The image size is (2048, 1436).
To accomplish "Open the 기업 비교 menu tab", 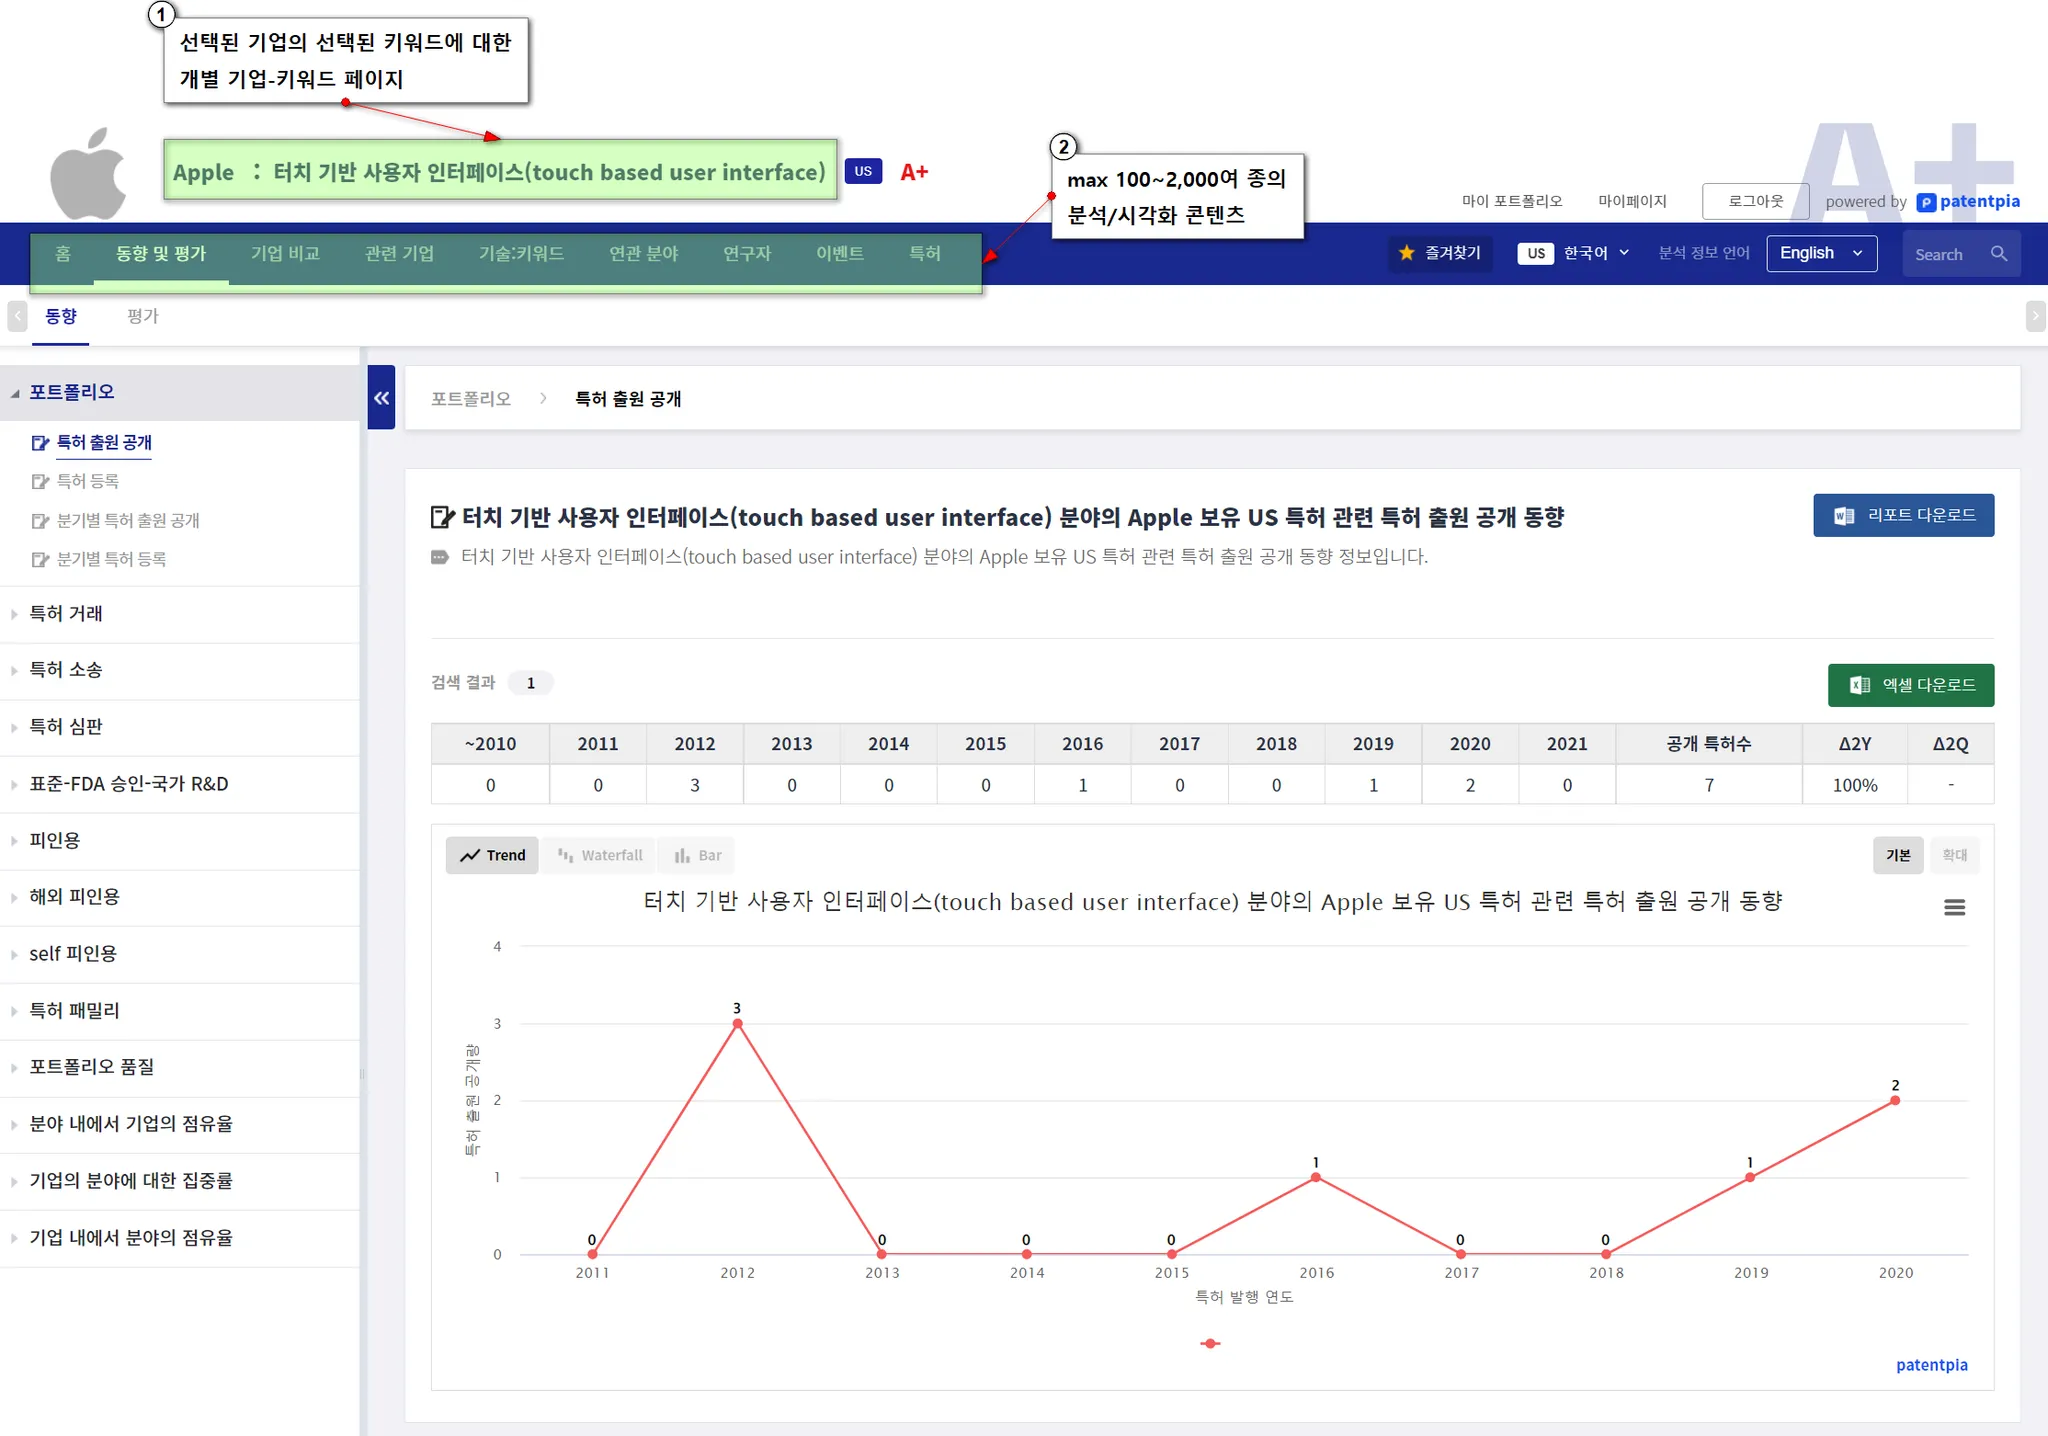I will (285, 253).
